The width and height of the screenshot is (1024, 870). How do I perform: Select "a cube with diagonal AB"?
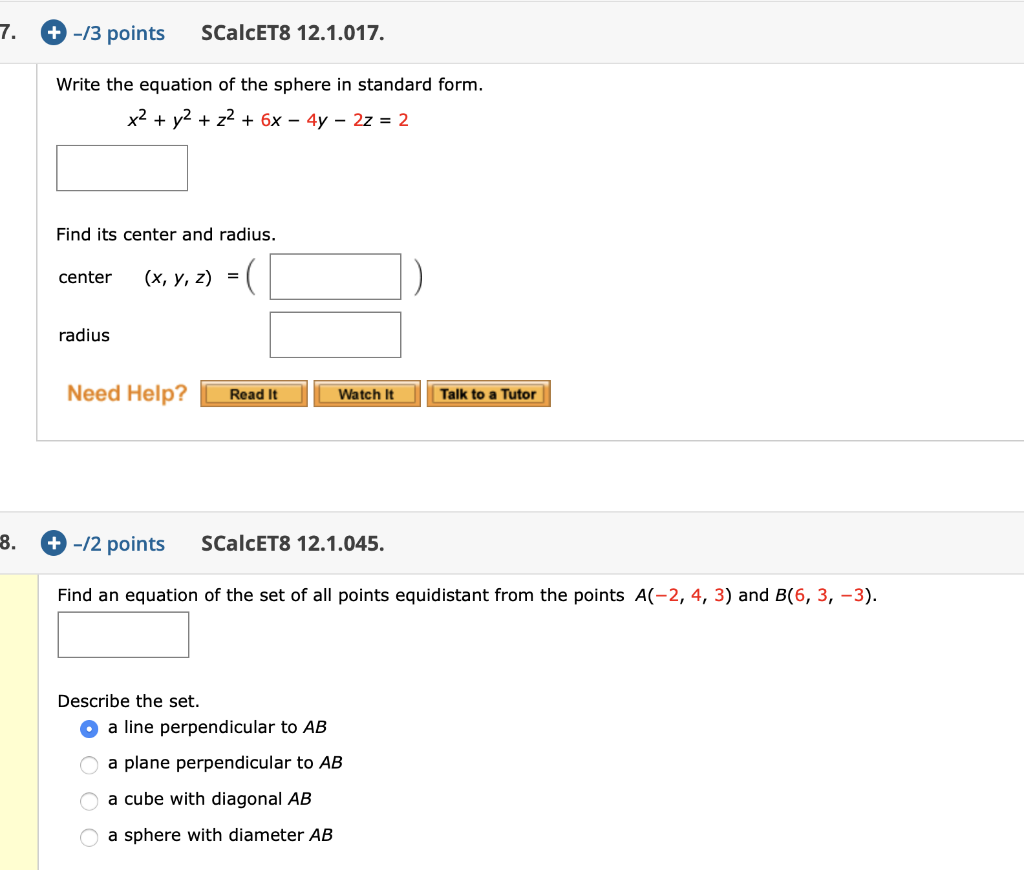click(x=88, y=801)
